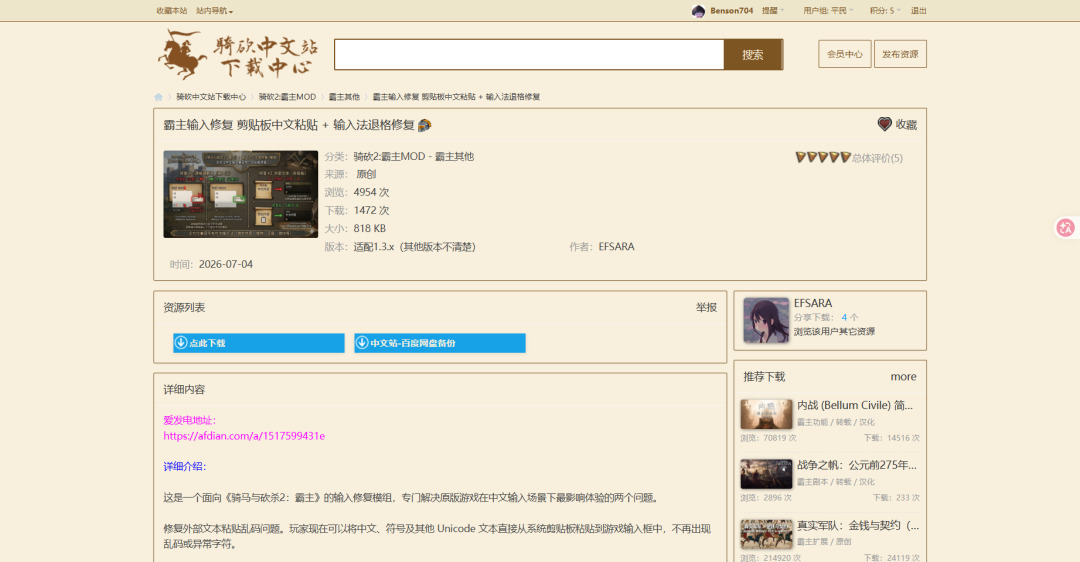Open EFSARA's author avatar image
The width and height of the screenshot is (1080, 562).
[x=766, y=320]
